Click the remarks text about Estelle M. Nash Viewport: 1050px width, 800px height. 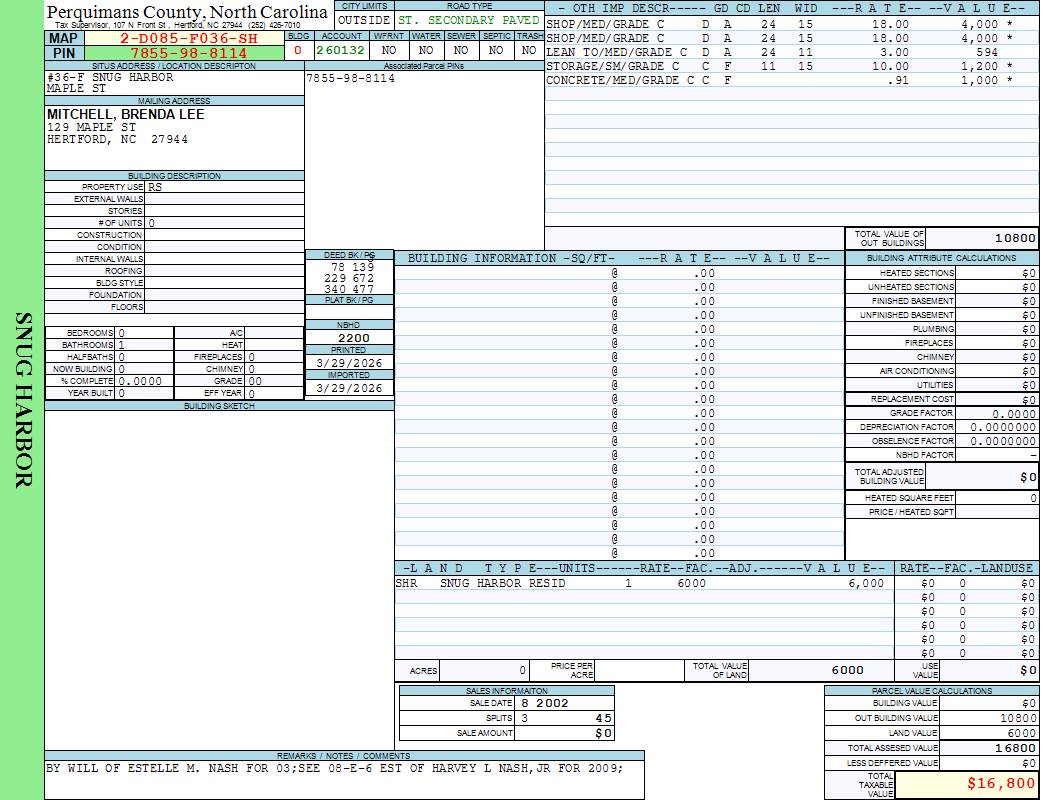click(335, 769)
